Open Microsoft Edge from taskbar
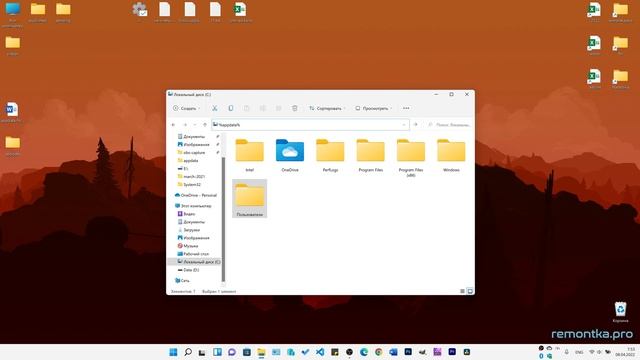Viewport: 640px width, 360px height. tap(364, 352)
